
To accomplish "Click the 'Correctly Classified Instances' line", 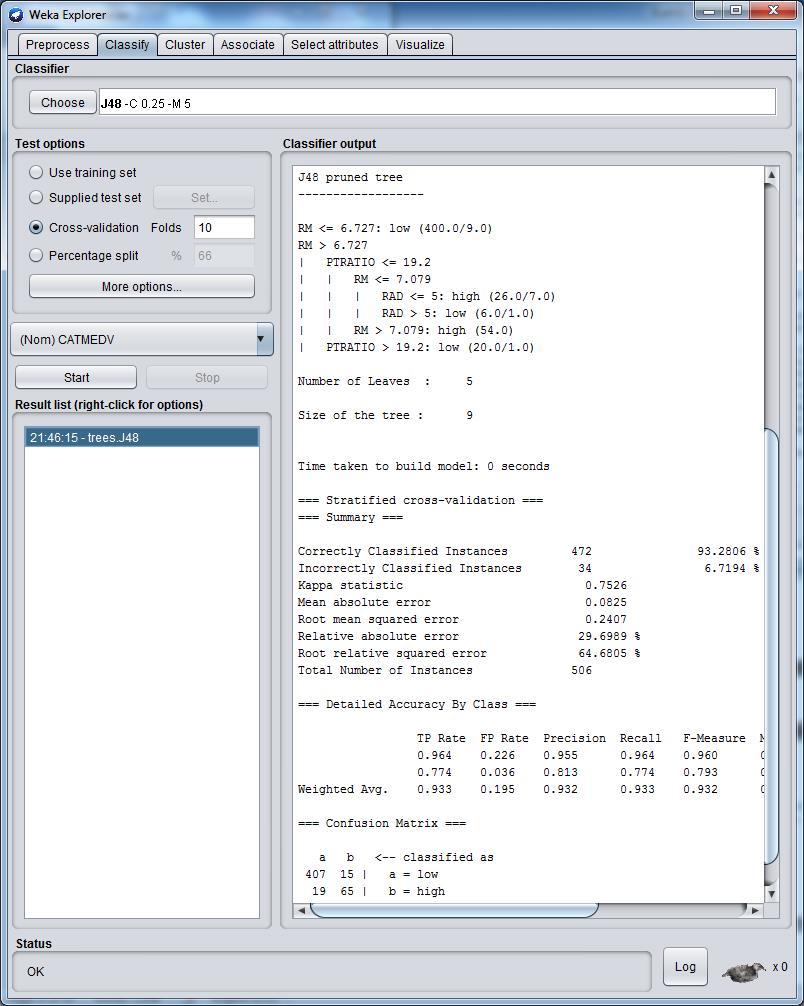I will click(x=528, y=551).
